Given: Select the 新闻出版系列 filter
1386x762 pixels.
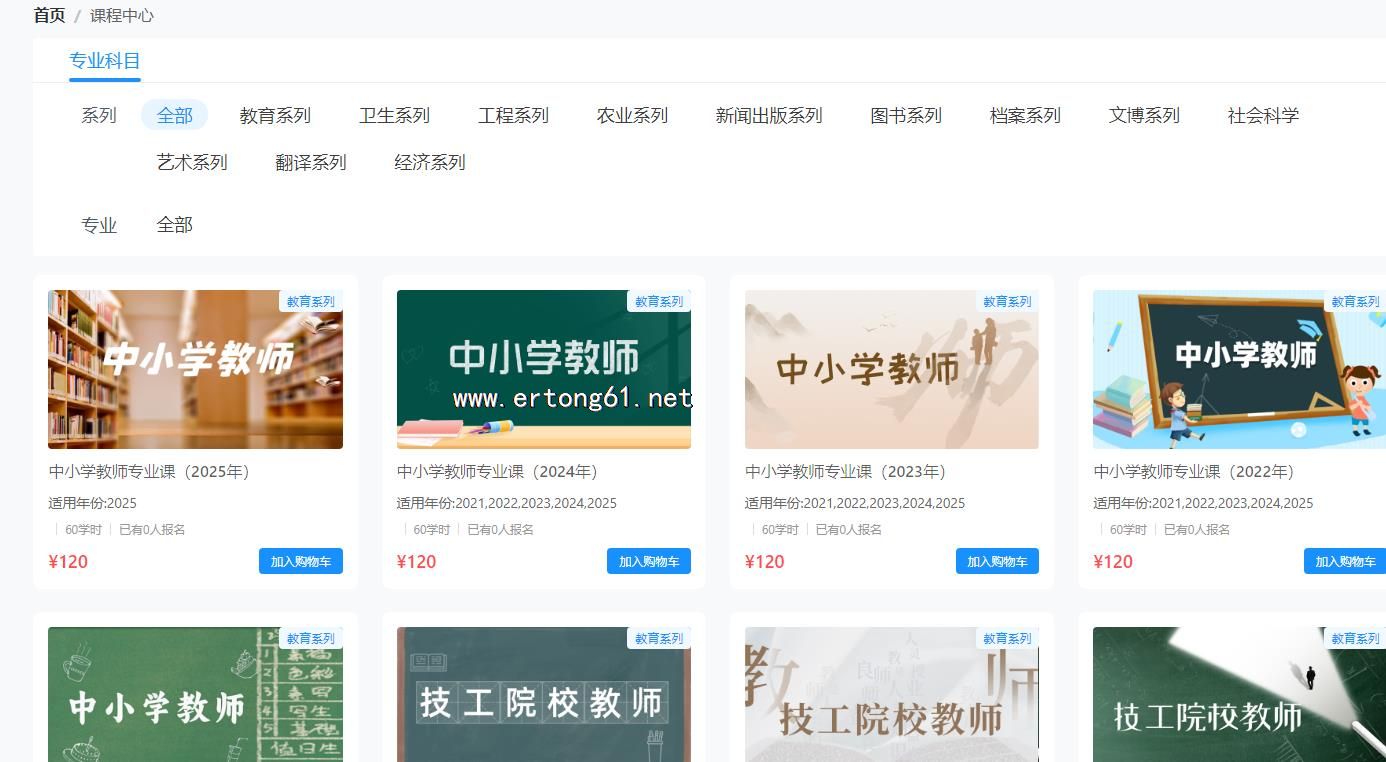Looking at the screenshot, I should [768, 115].
